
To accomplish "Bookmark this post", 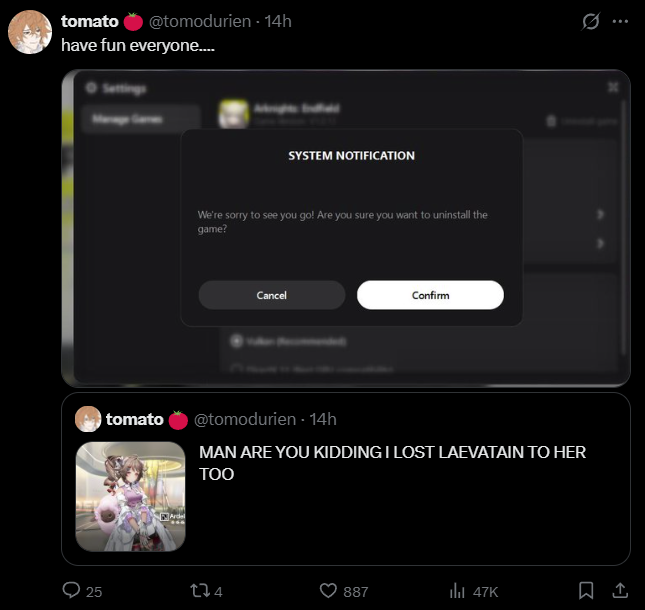I will click(587, 591).
